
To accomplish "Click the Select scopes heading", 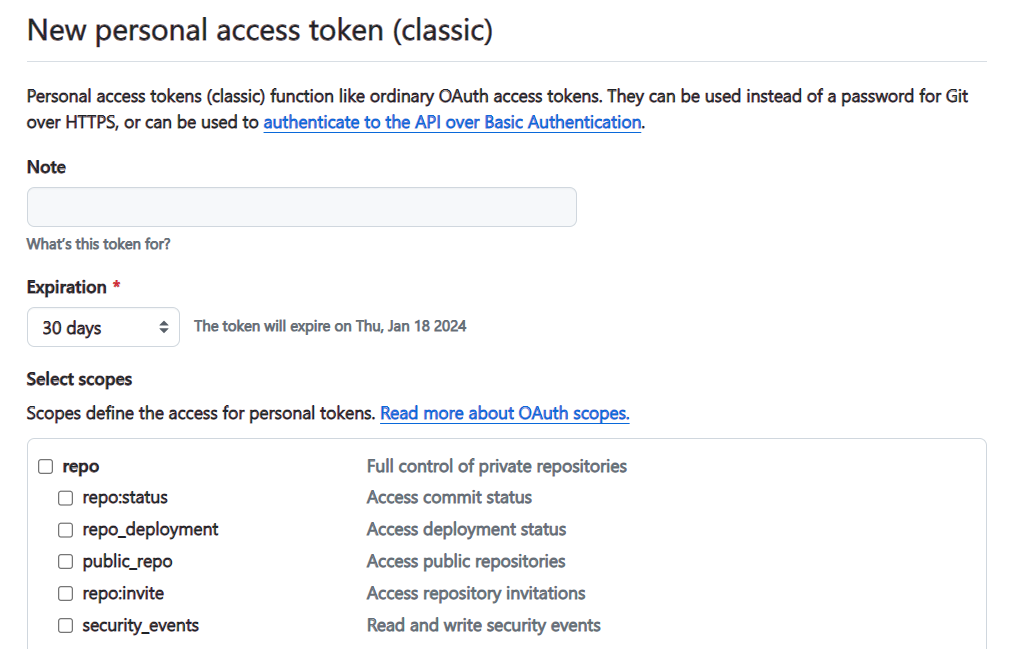I will tap(79, 379).
